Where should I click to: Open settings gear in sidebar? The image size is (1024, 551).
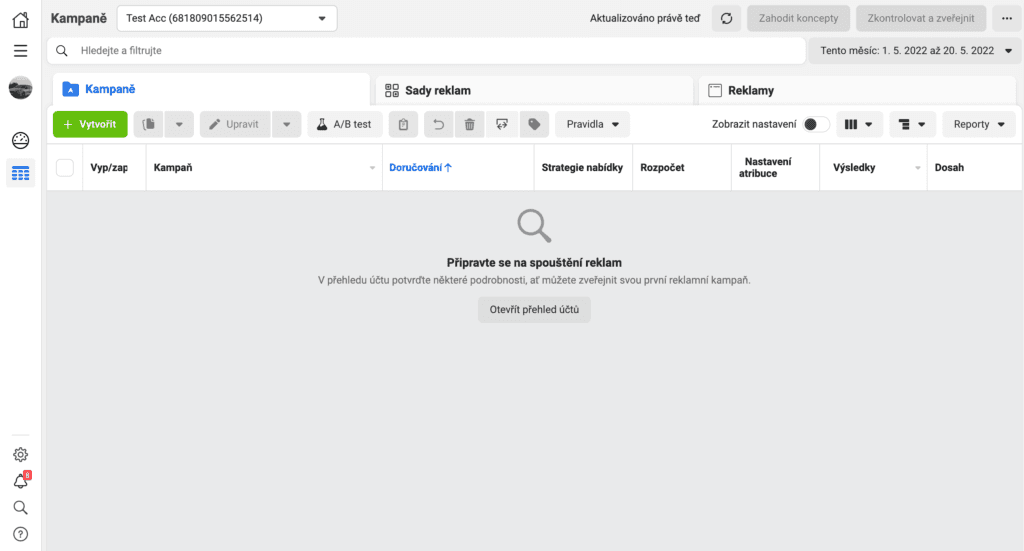[x=20, y=454]
